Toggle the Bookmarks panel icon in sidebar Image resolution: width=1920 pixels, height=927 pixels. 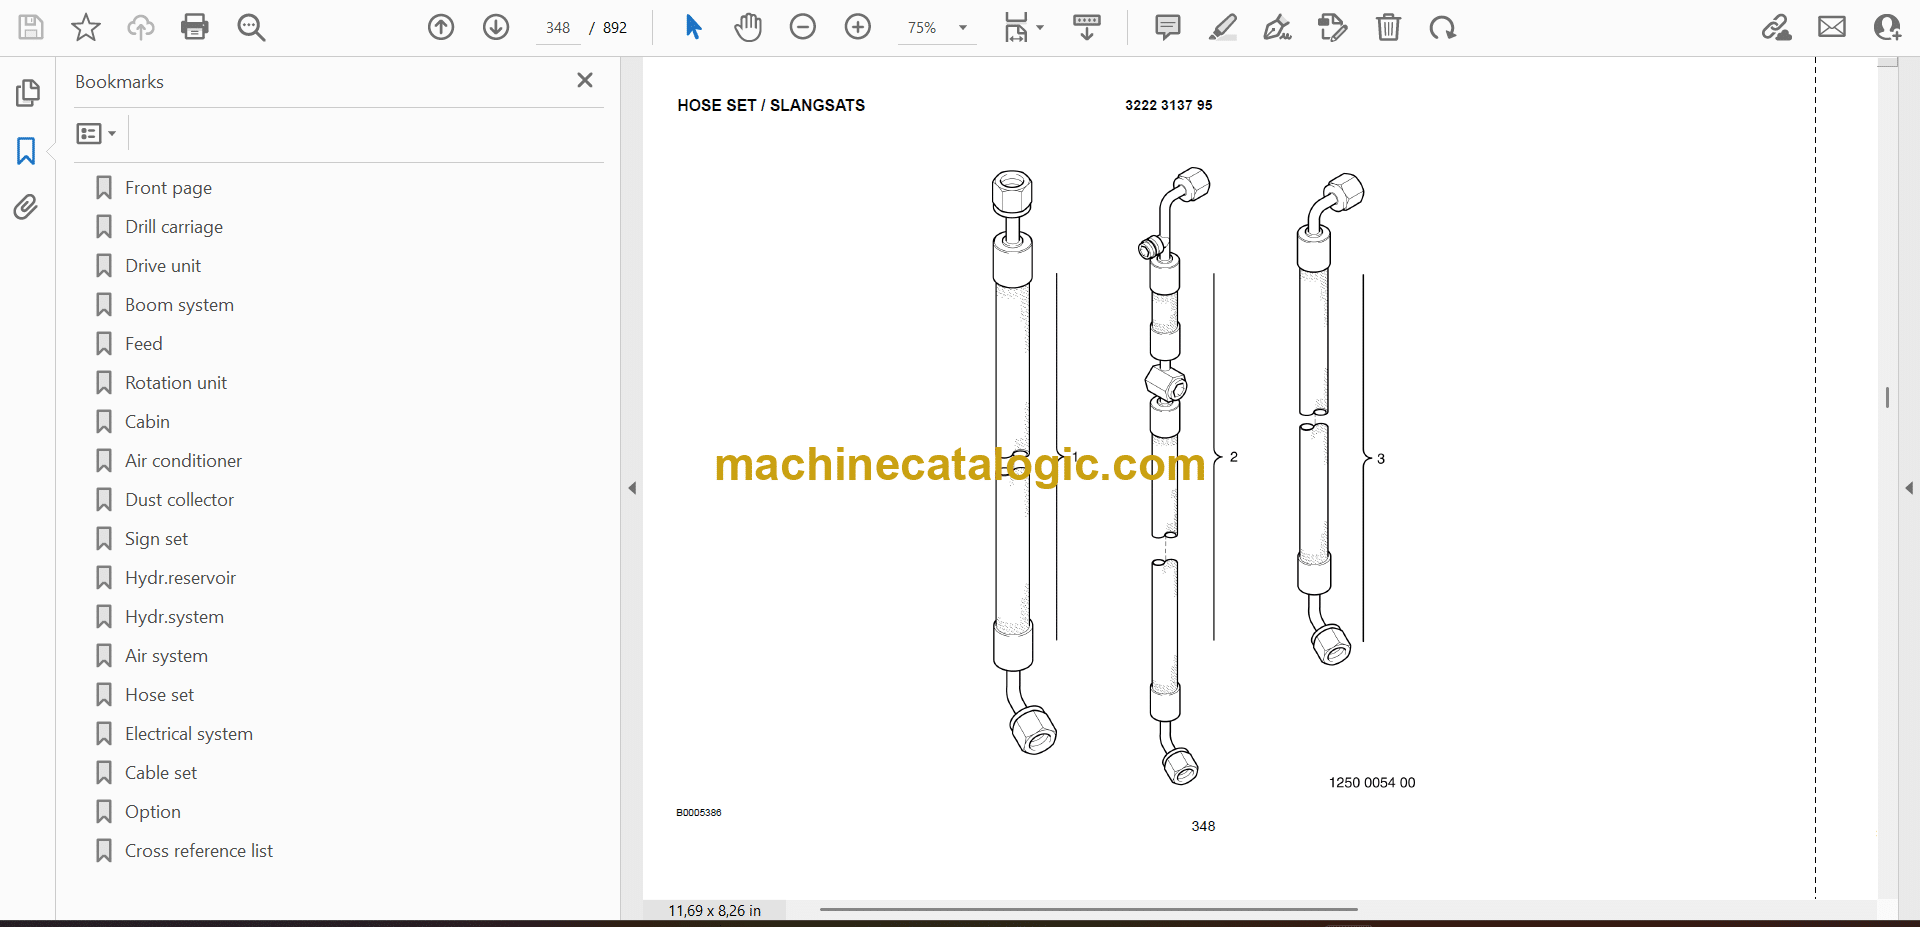click(x=26, y=151)
